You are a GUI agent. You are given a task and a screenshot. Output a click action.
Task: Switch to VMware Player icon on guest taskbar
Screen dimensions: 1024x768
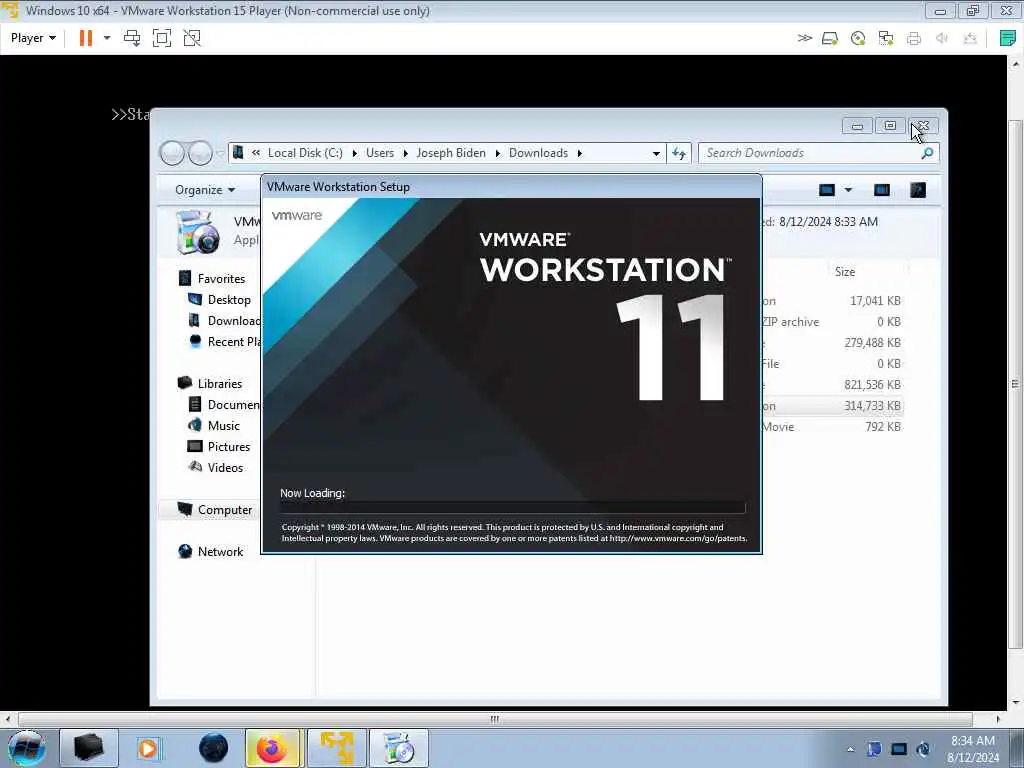[x=336, y=748]
